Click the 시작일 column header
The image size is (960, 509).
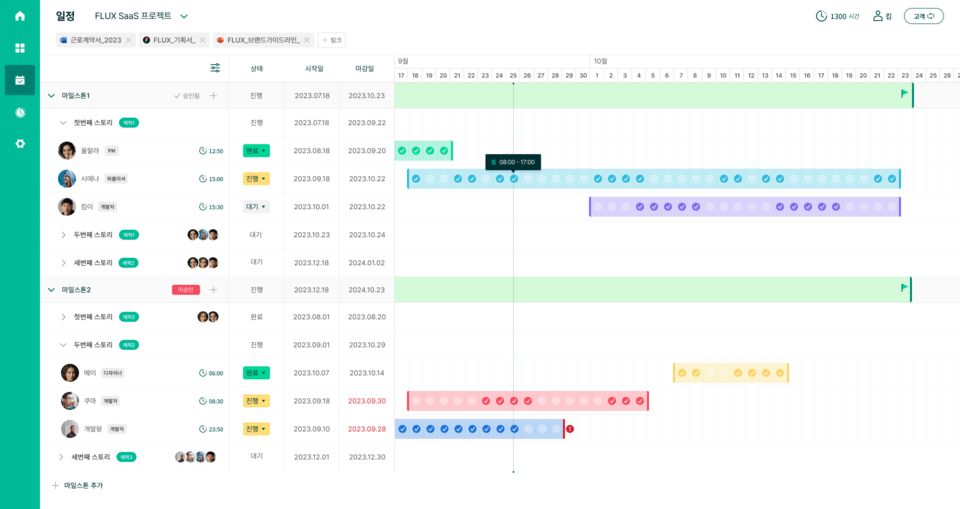pos(314,68)
